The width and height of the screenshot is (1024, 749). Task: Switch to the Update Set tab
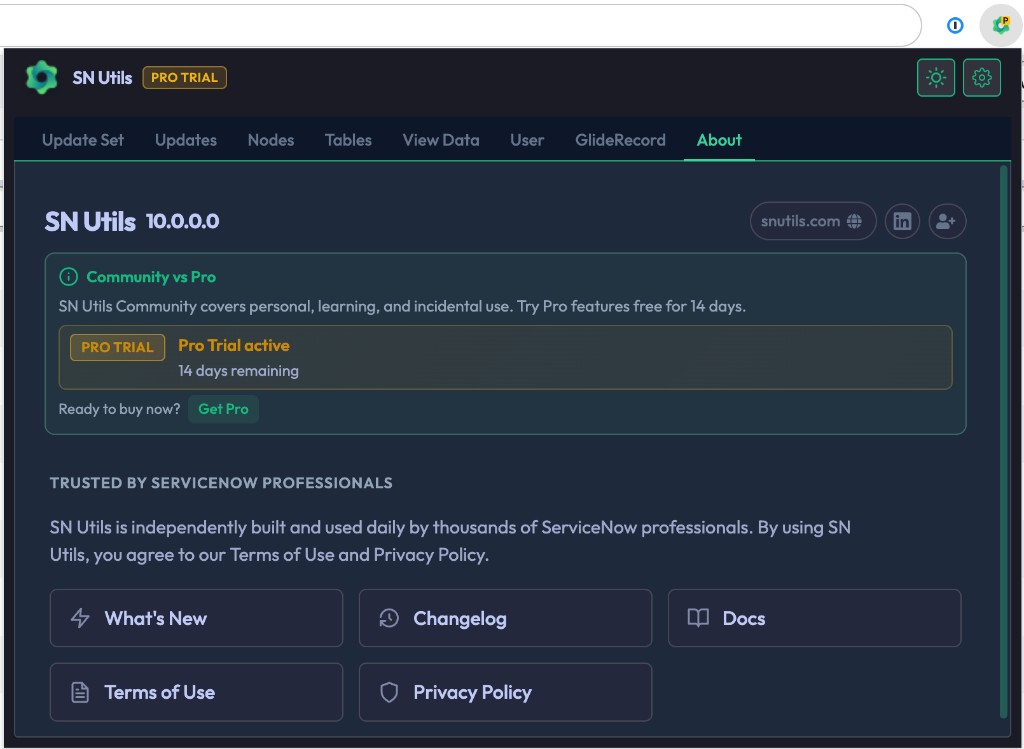point(82,140)
